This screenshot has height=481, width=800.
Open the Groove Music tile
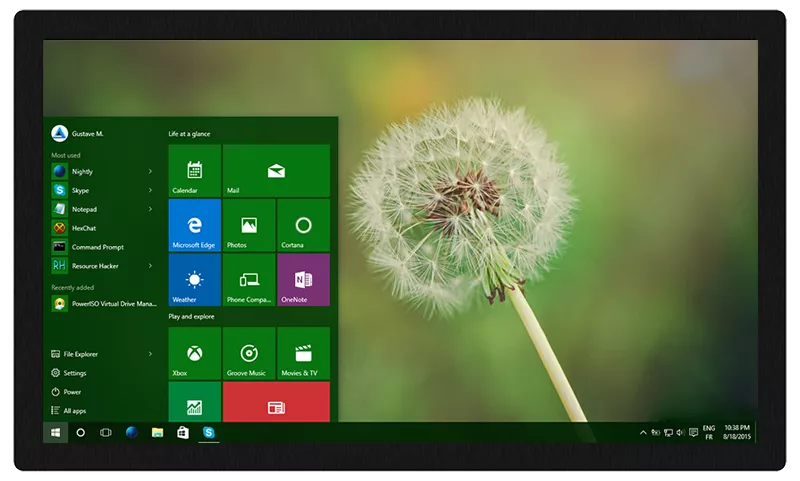click(249, 353)
